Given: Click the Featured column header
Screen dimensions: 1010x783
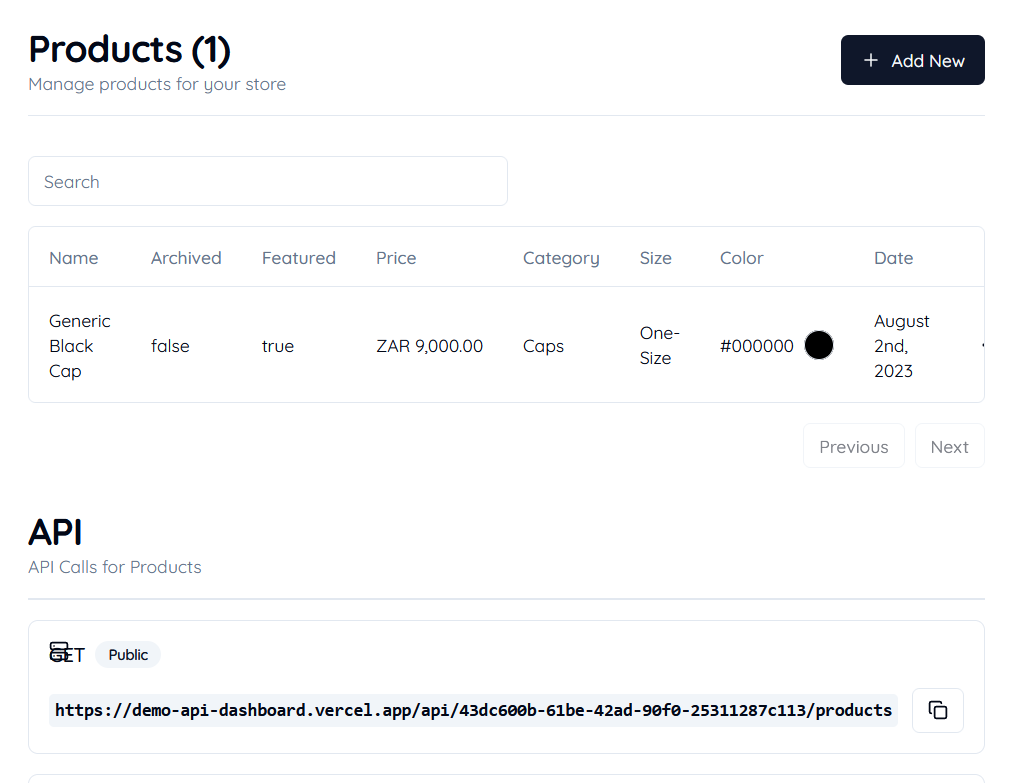Looking at the screenshot, I should [x=298, y=258].
